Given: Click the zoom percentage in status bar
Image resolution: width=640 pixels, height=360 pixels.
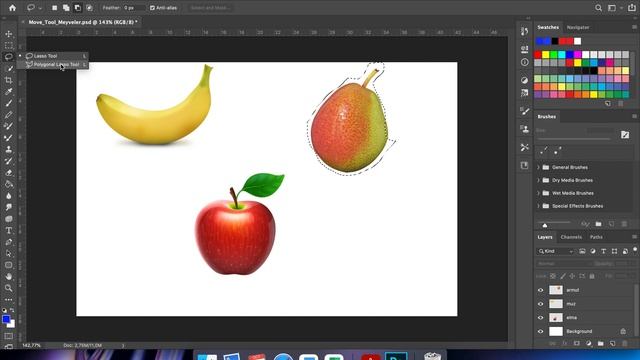Looking at the screenshot, I should (x=31, y=345).
